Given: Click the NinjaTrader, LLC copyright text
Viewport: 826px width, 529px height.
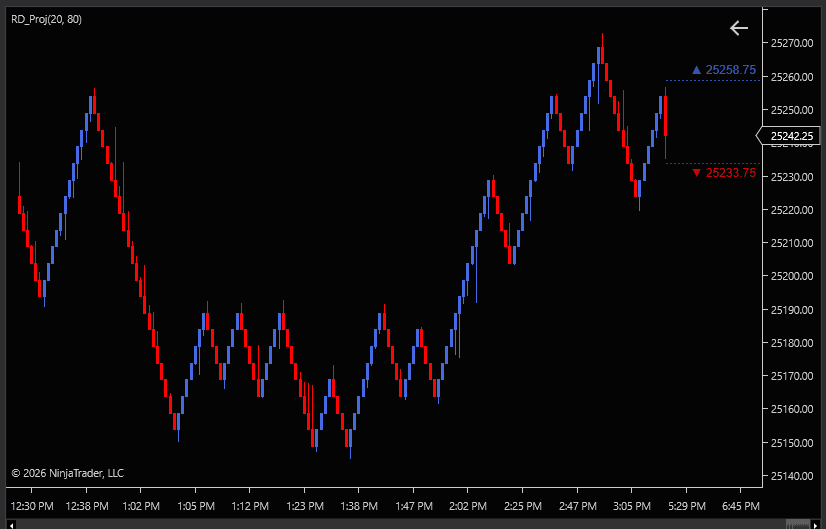Looking at the screenshot, I should (x=67, y=473).
